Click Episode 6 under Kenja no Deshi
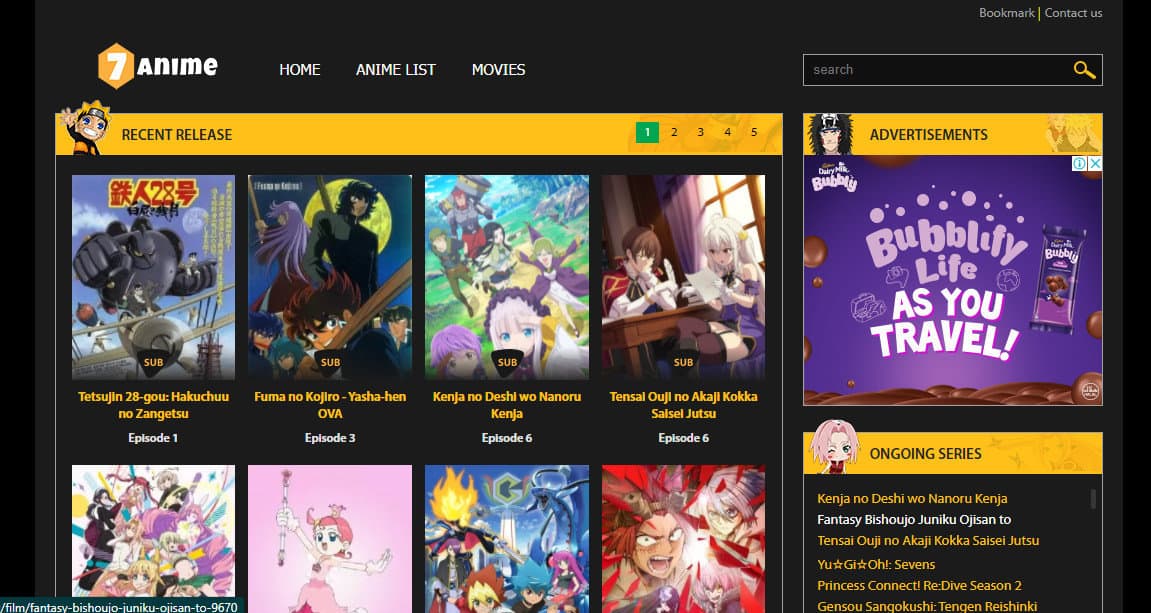 [x=507, y=438]
